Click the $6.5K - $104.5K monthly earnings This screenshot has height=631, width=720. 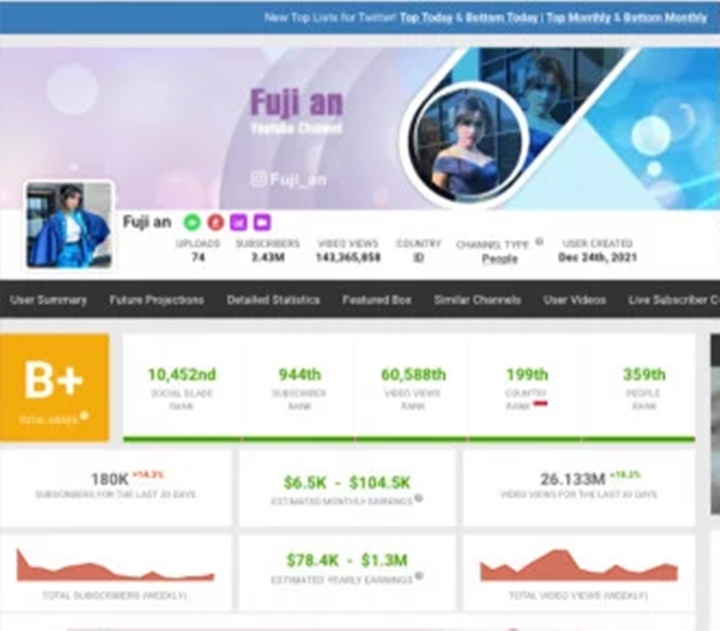tap(347, 483)
